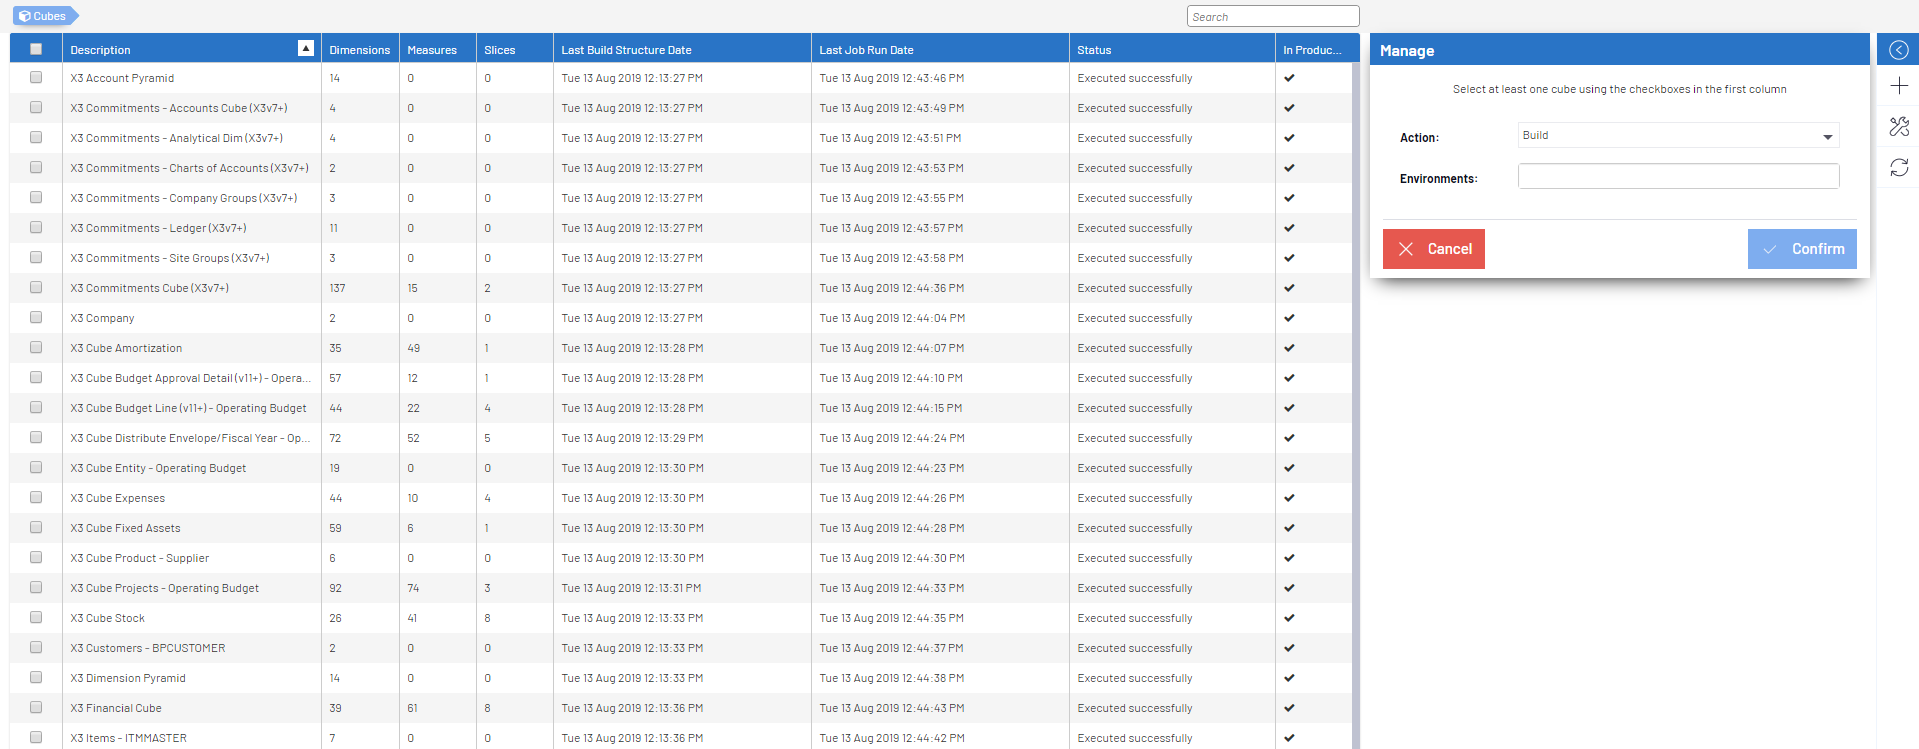
Task: Click the Search input field
Action: [x=1272, y=17]
